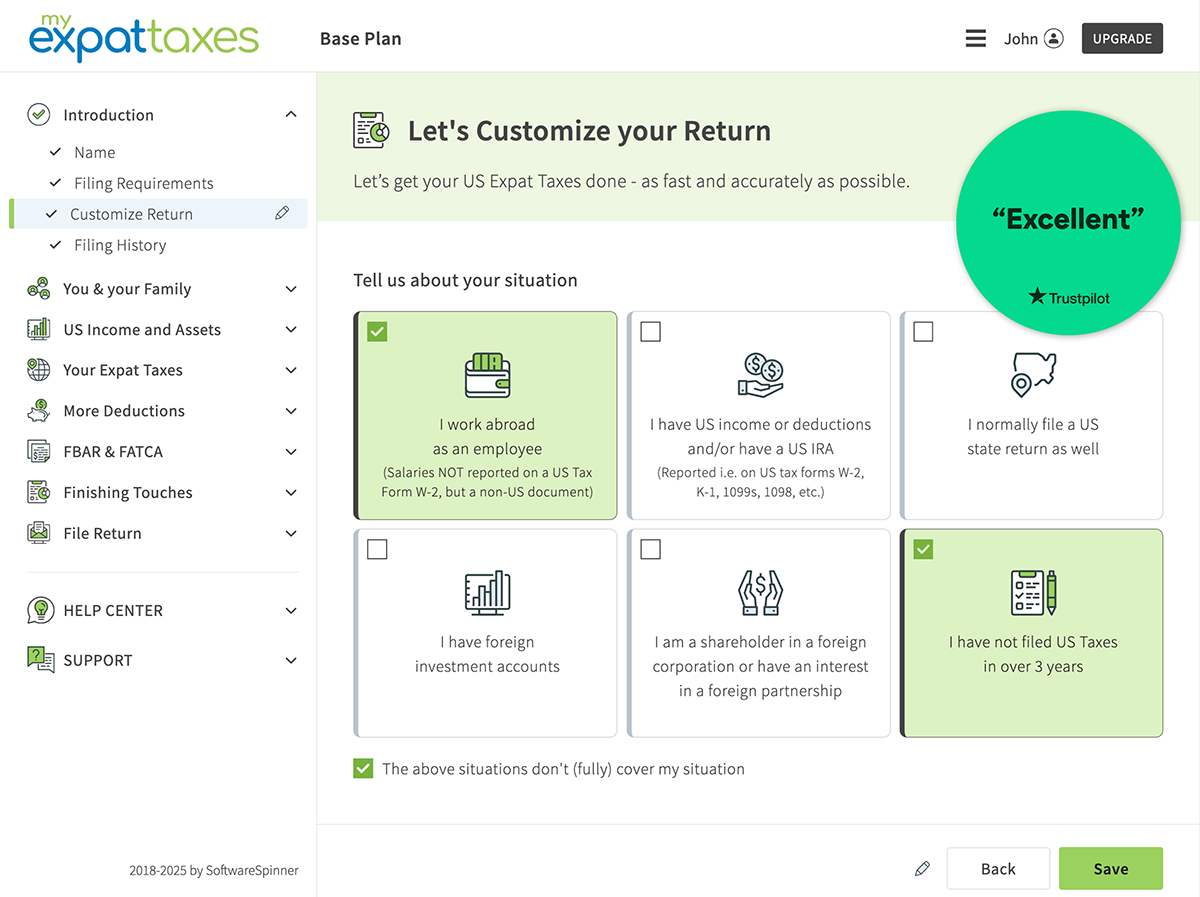Expand the SUPPORT section chevron

point(291,660)
